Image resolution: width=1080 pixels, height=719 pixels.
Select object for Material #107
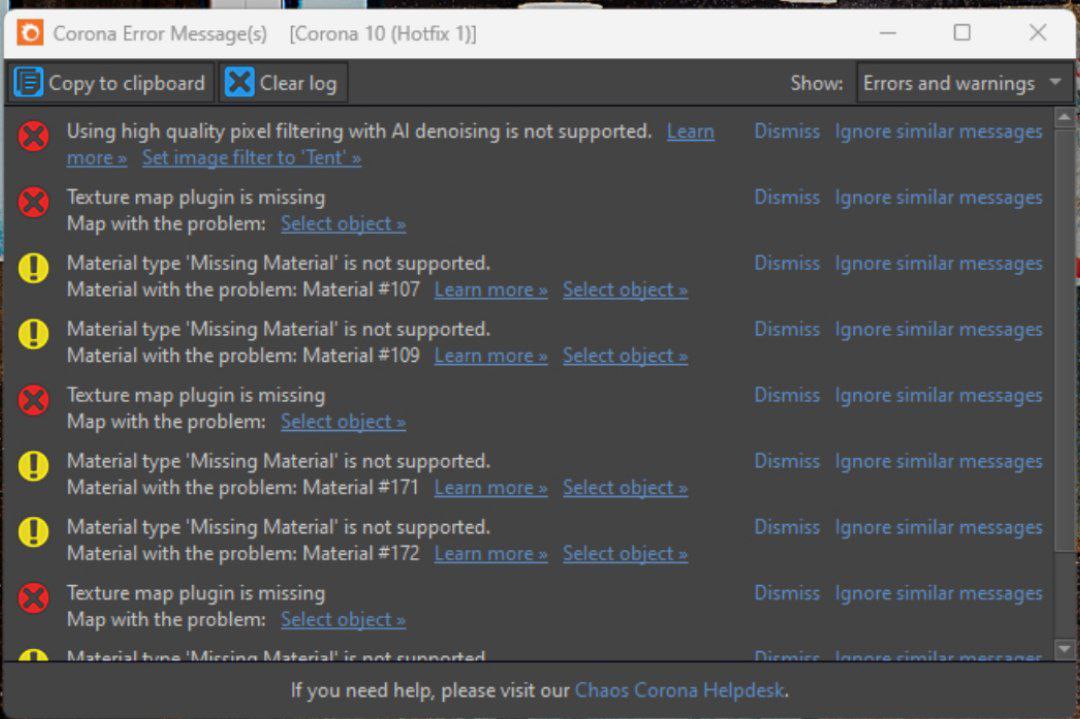(x=625, y=290)
